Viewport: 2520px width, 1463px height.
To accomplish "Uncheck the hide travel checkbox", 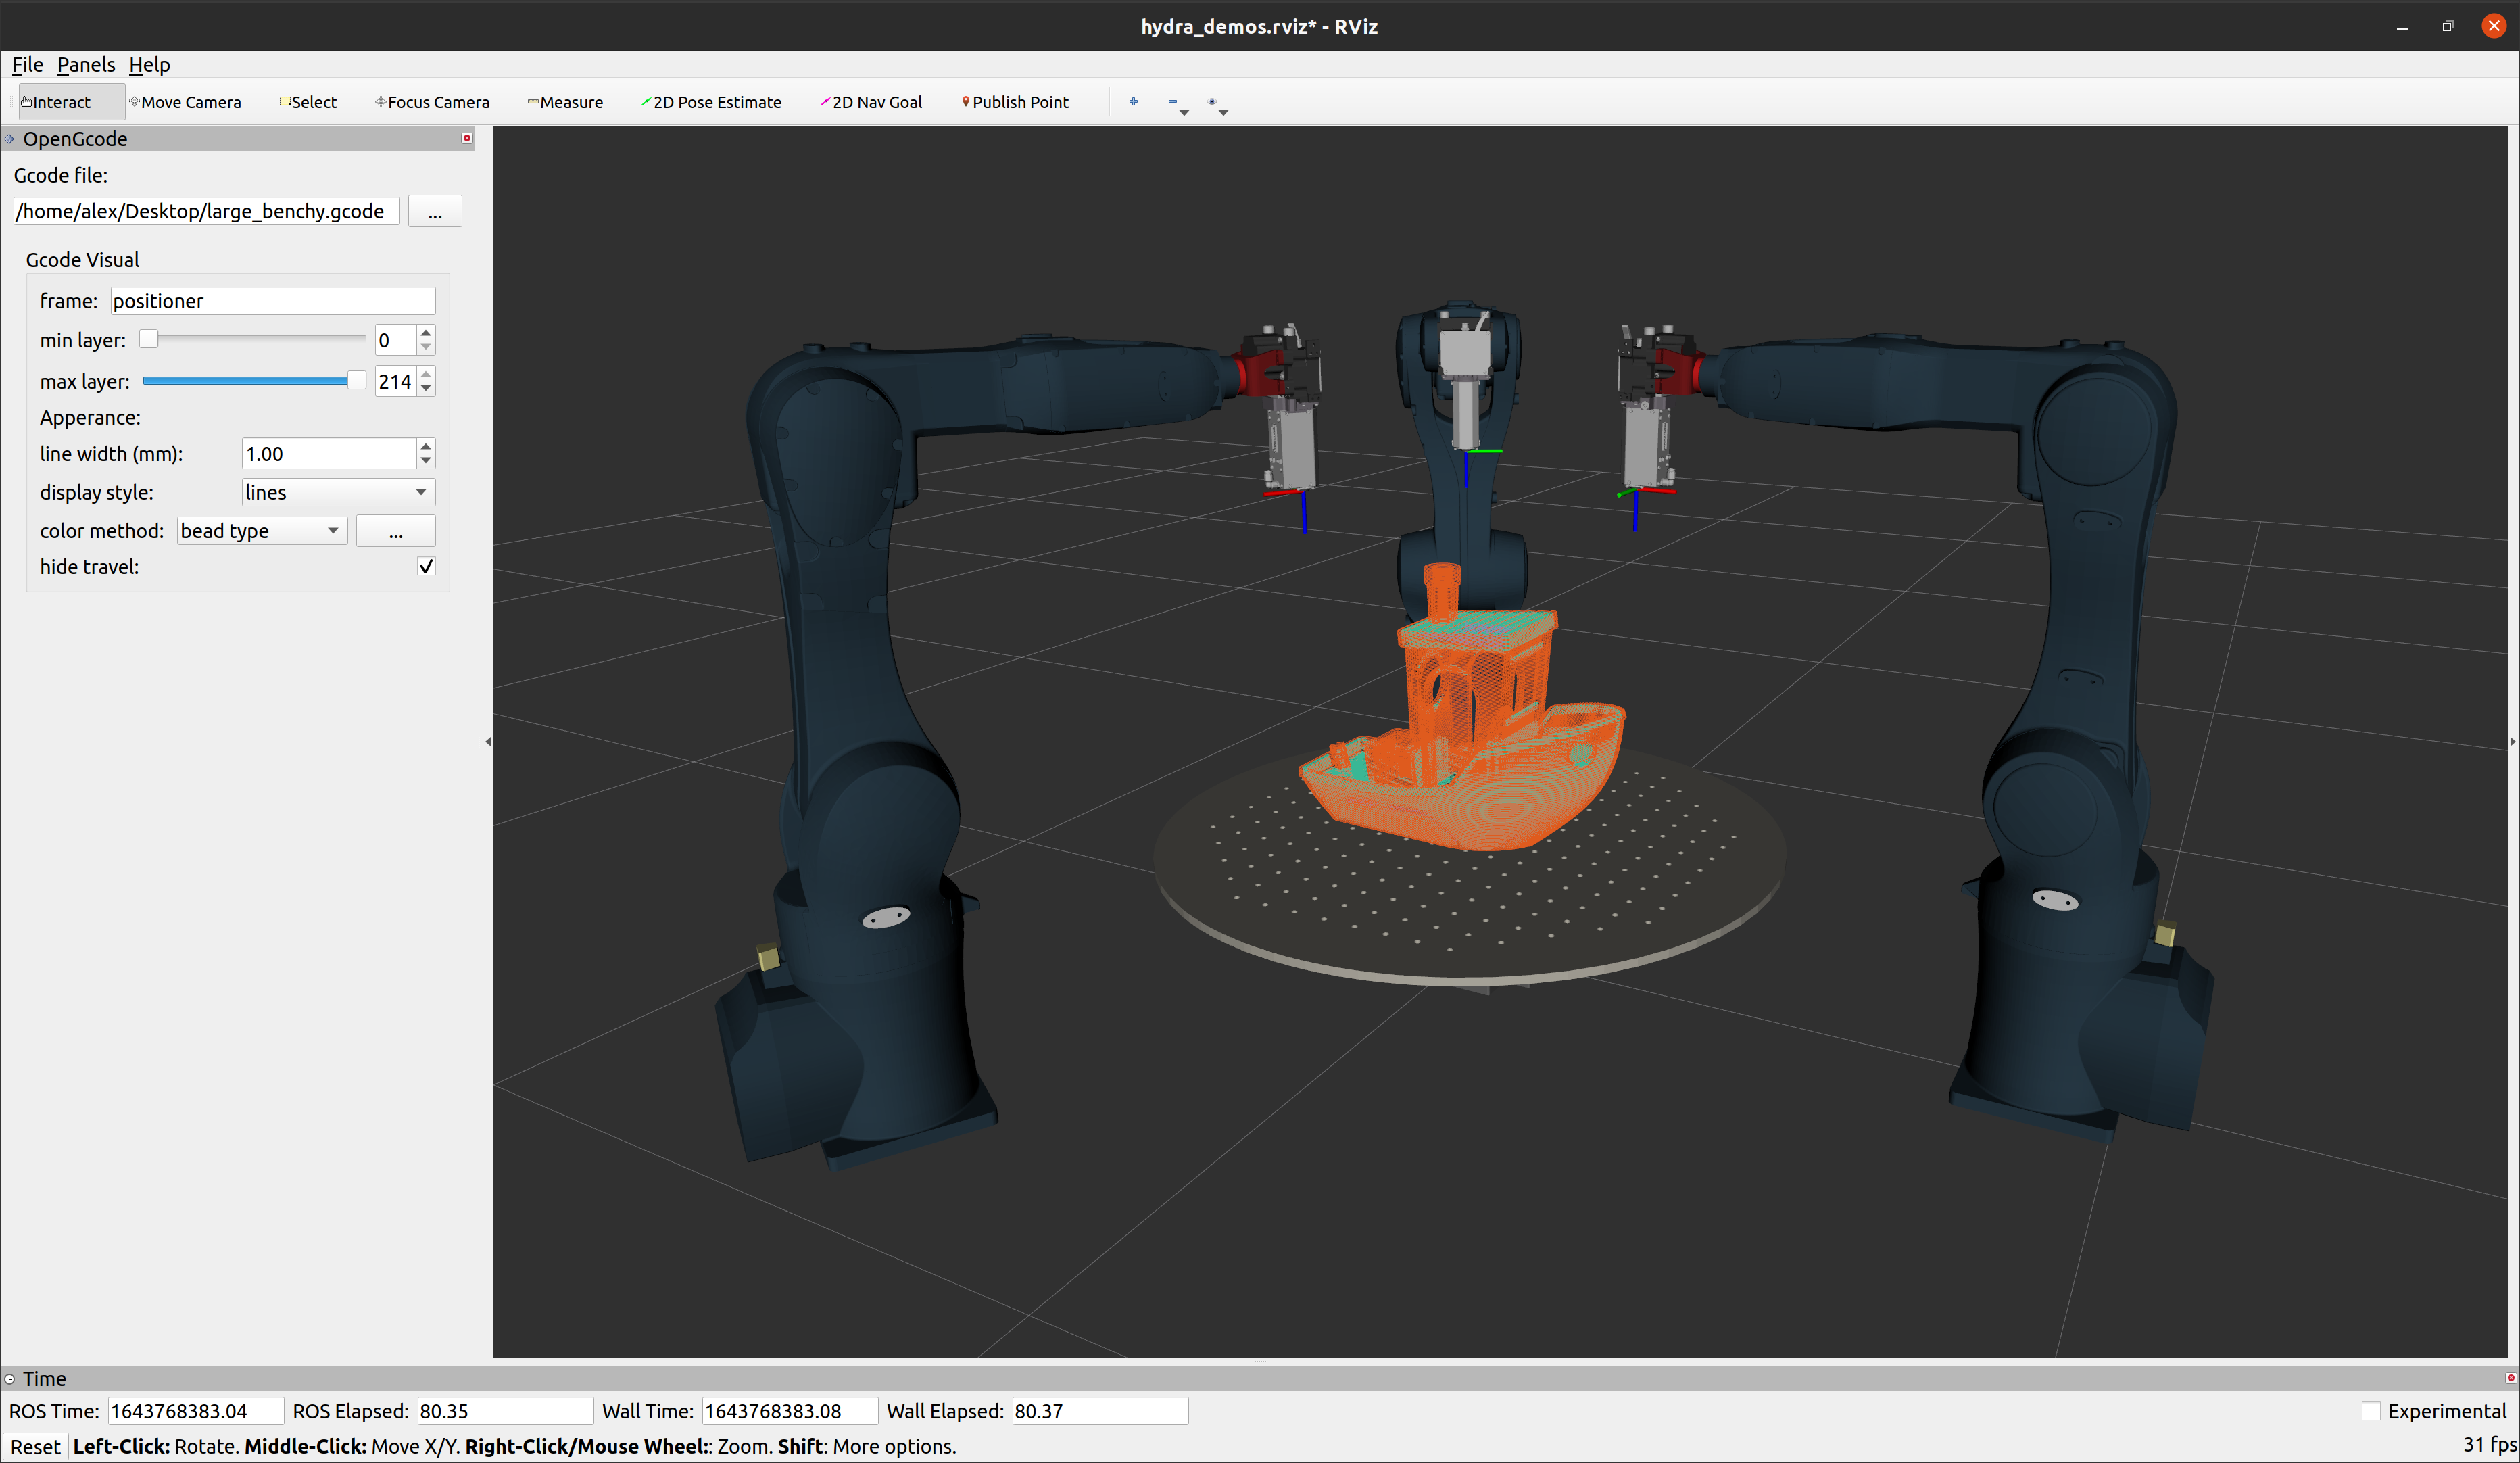I will point(426,566).
